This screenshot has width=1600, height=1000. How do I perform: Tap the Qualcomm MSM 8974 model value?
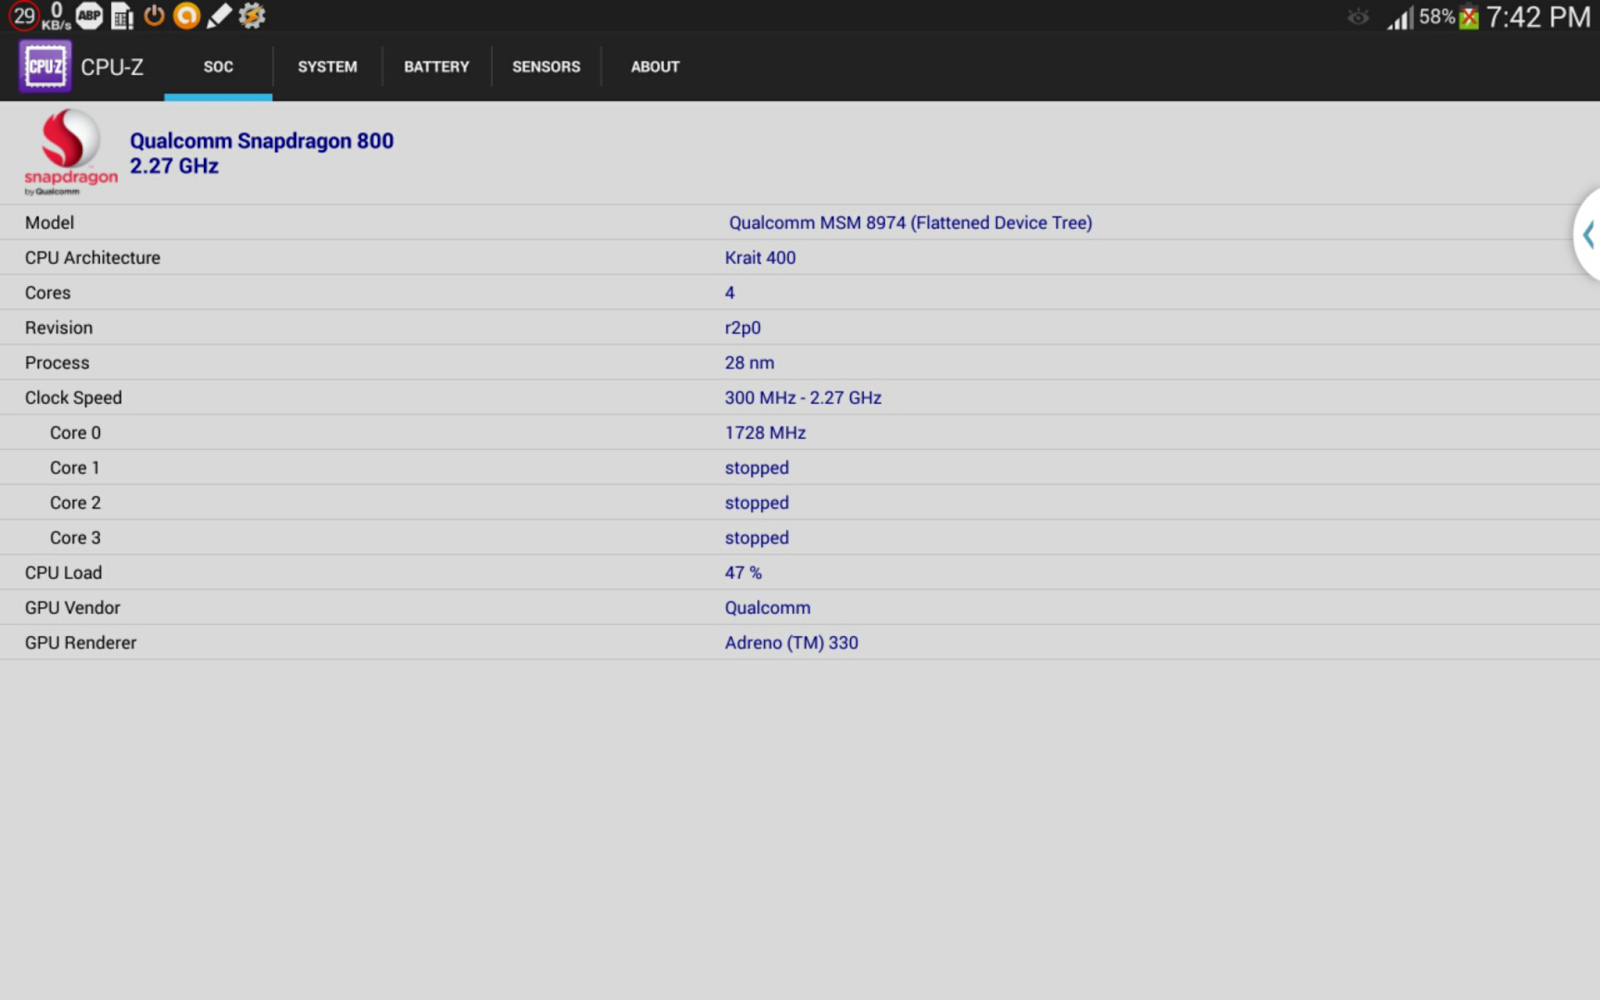pos(910,223)
